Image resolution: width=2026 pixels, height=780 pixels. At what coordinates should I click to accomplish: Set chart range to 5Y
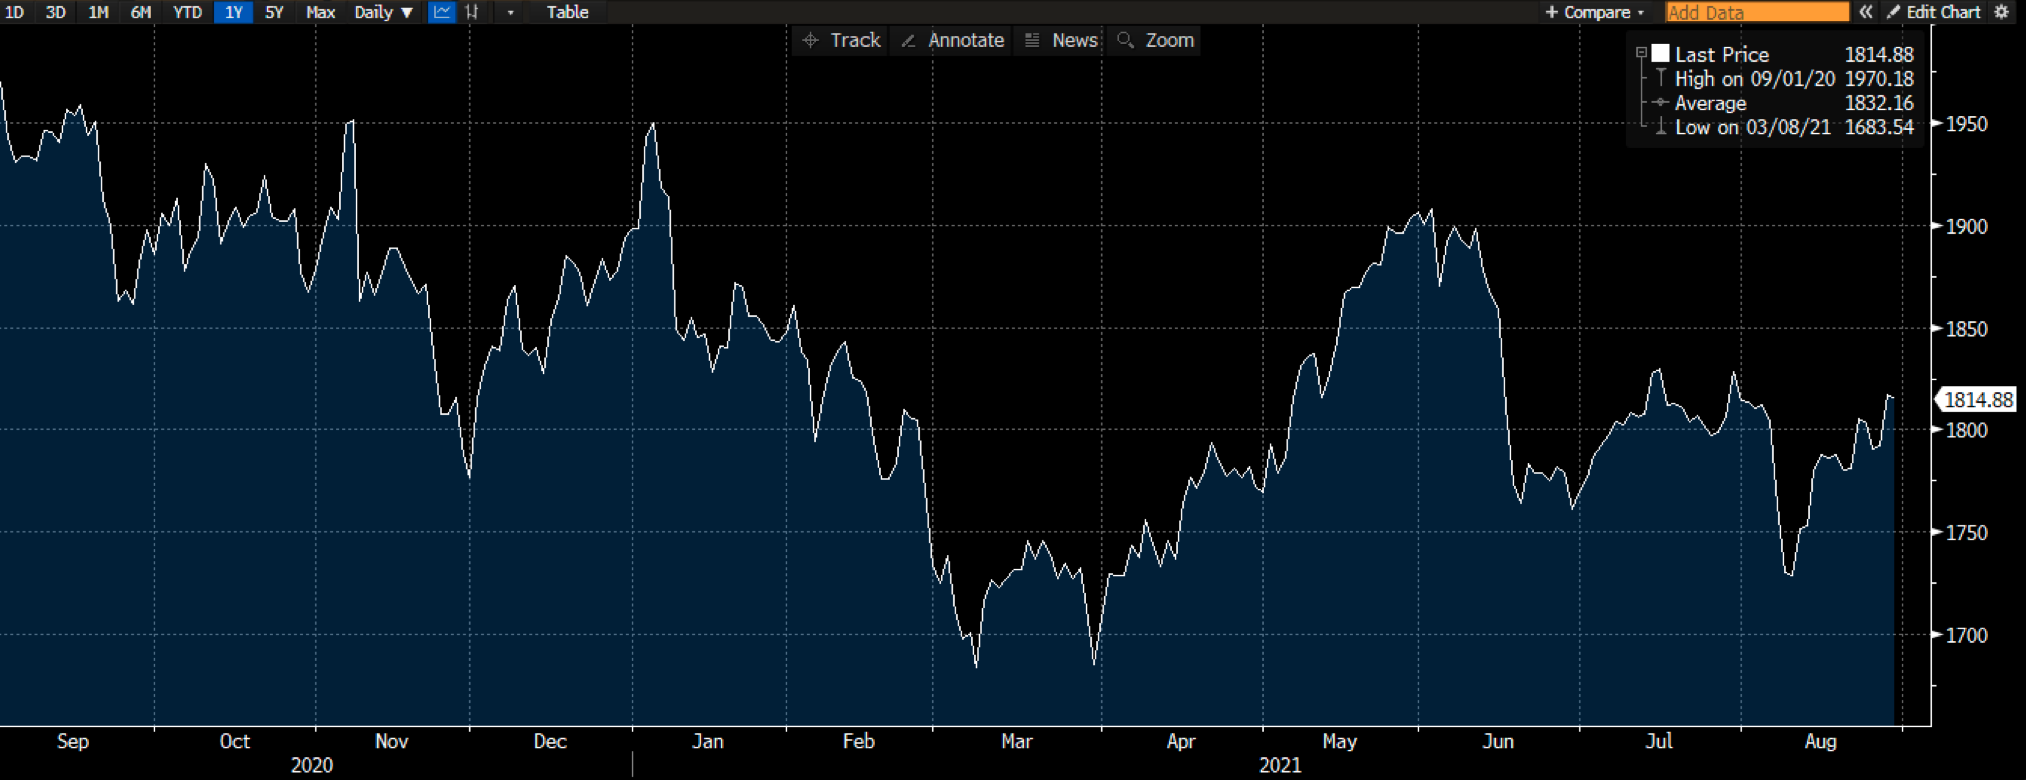(x=274, y=12)
